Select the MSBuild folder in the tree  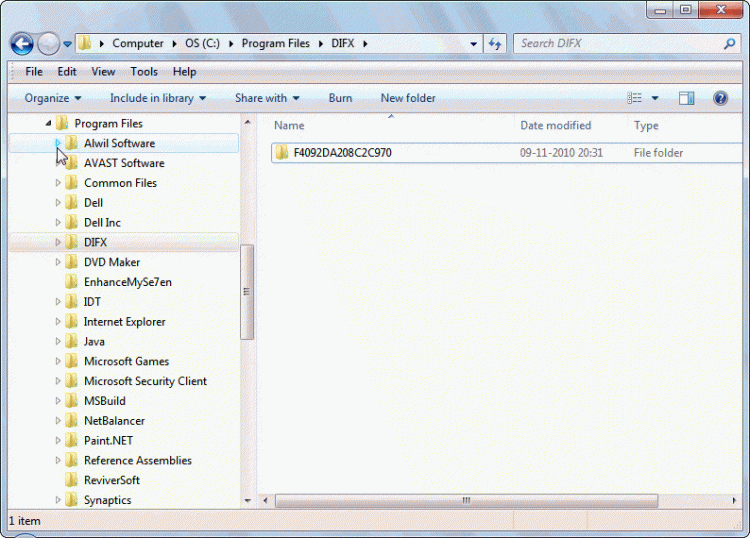click(105, 401)
